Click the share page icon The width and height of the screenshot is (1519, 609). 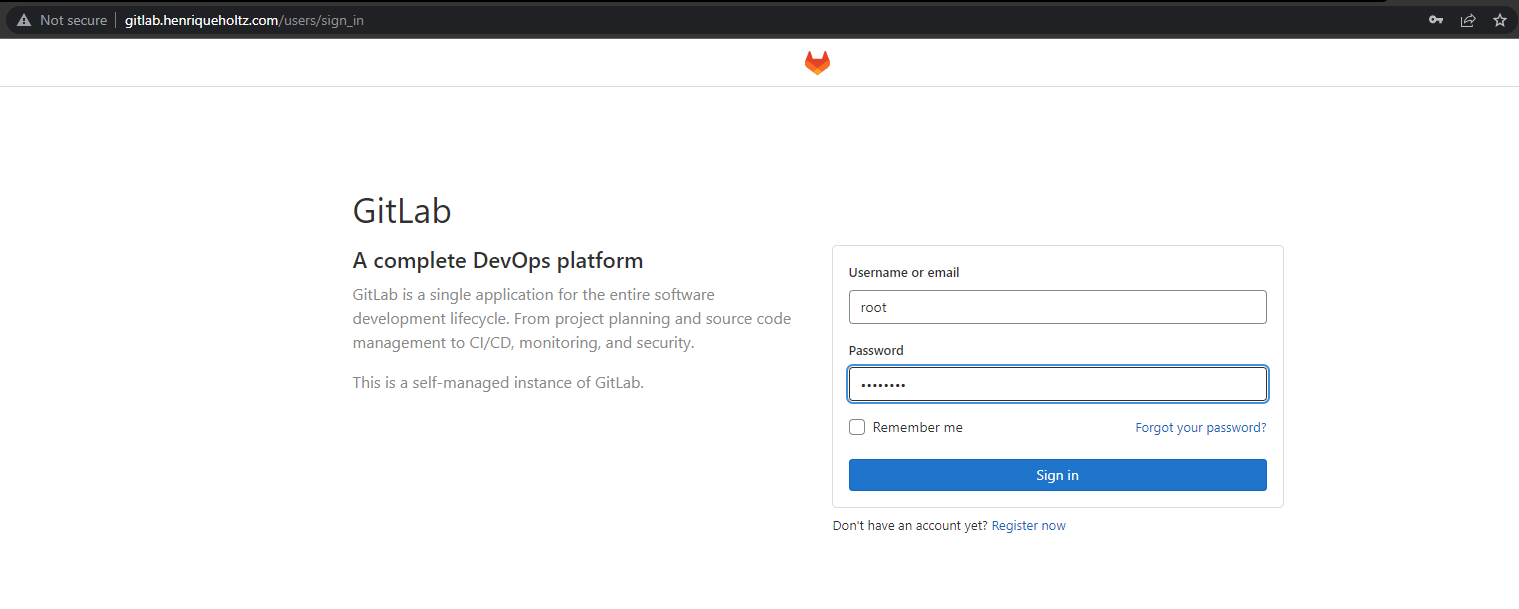(1468, 20)
